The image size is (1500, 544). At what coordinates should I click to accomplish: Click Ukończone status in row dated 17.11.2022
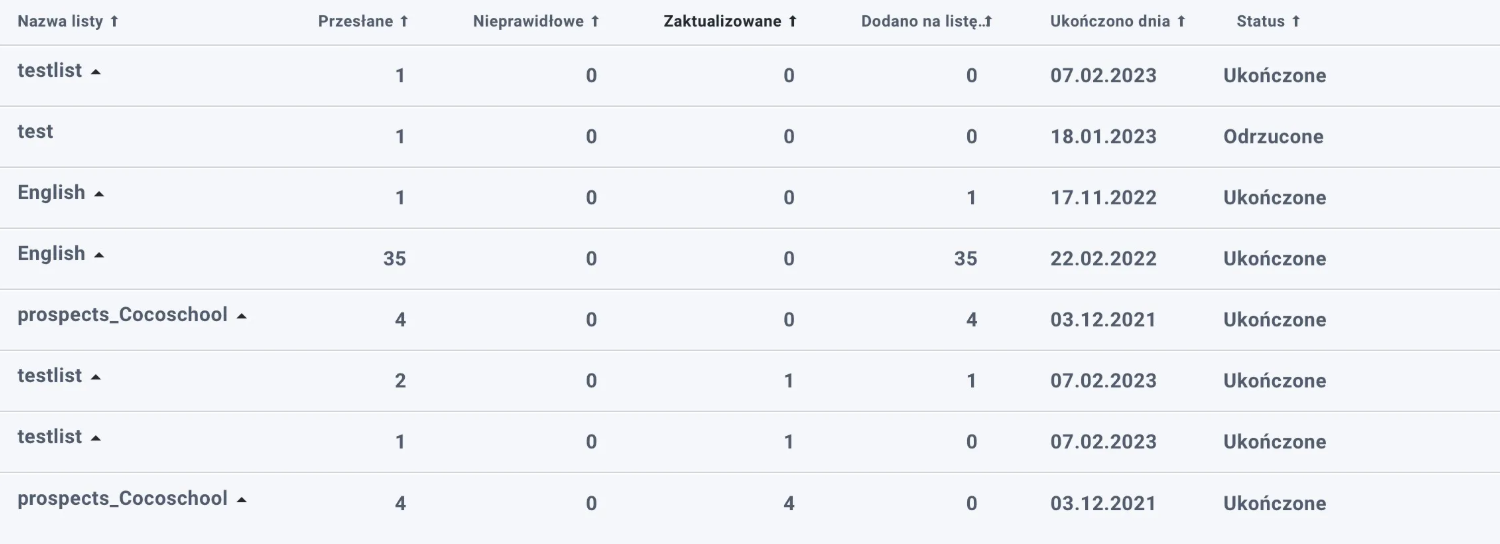coord(1274,198)
